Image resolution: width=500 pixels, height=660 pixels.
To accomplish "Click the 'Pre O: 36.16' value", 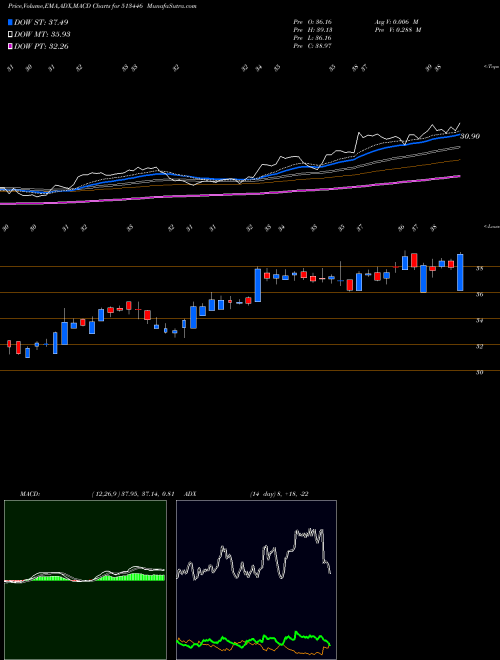I will click(314, 22).
